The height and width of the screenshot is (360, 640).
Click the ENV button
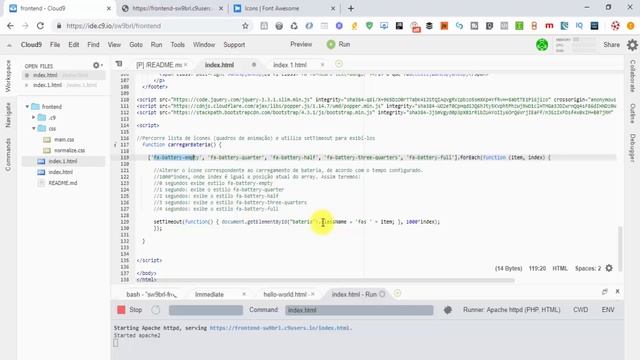coord(608,310)
